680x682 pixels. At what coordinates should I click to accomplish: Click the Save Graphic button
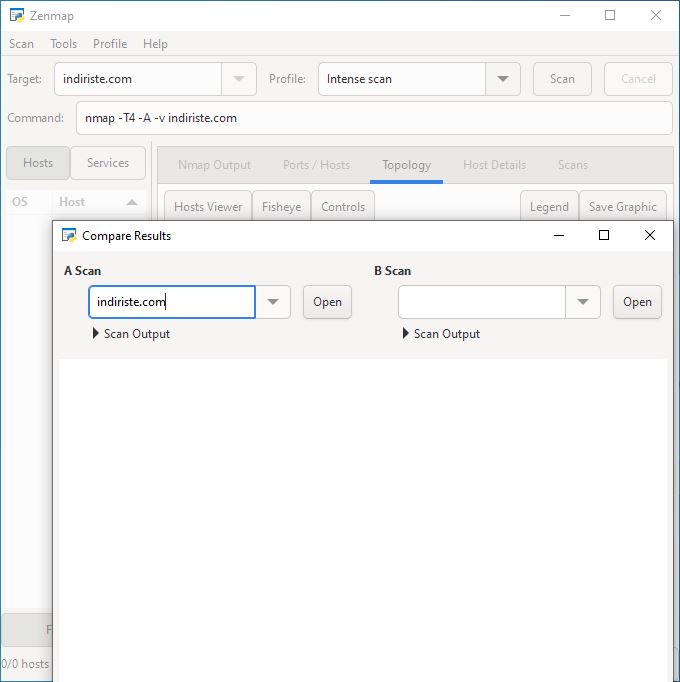pyautogui.click(x=623, y=207)
